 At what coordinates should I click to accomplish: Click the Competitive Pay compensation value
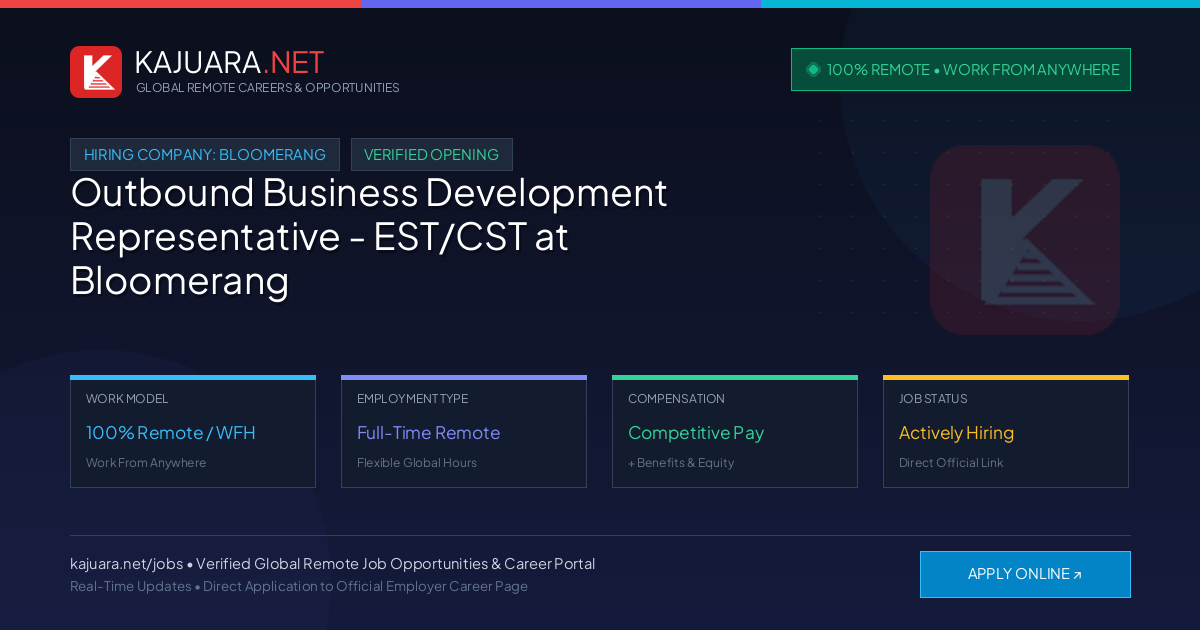point(696,433)
